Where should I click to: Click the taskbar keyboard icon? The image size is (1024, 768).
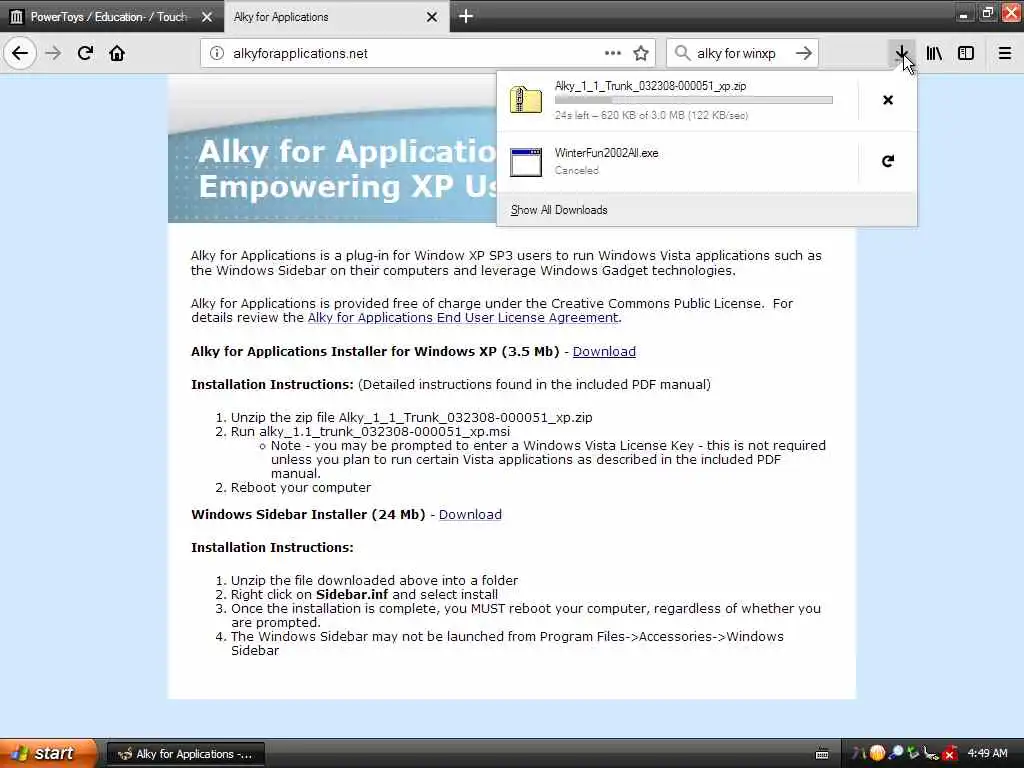[822, 754]
